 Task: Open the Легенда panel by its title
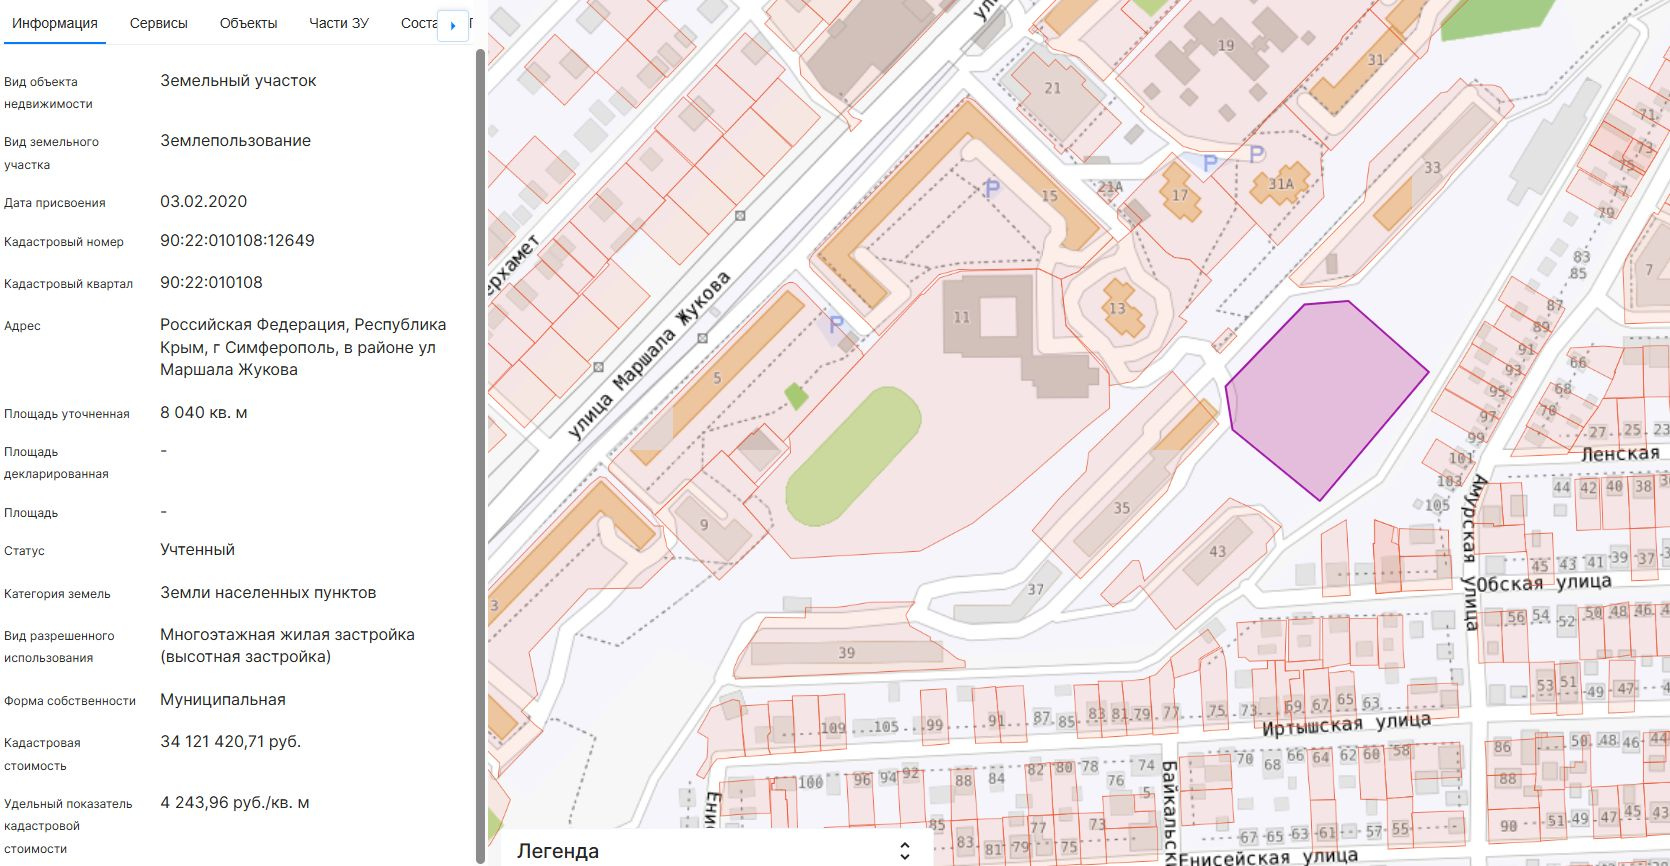(558, 851)
